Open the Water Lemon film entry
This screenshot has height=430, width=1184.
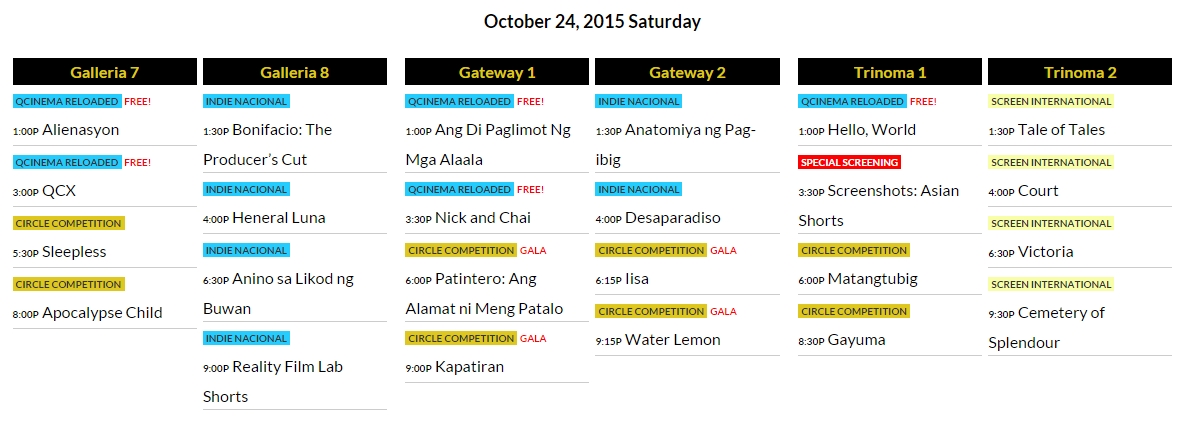coord(672,340)
